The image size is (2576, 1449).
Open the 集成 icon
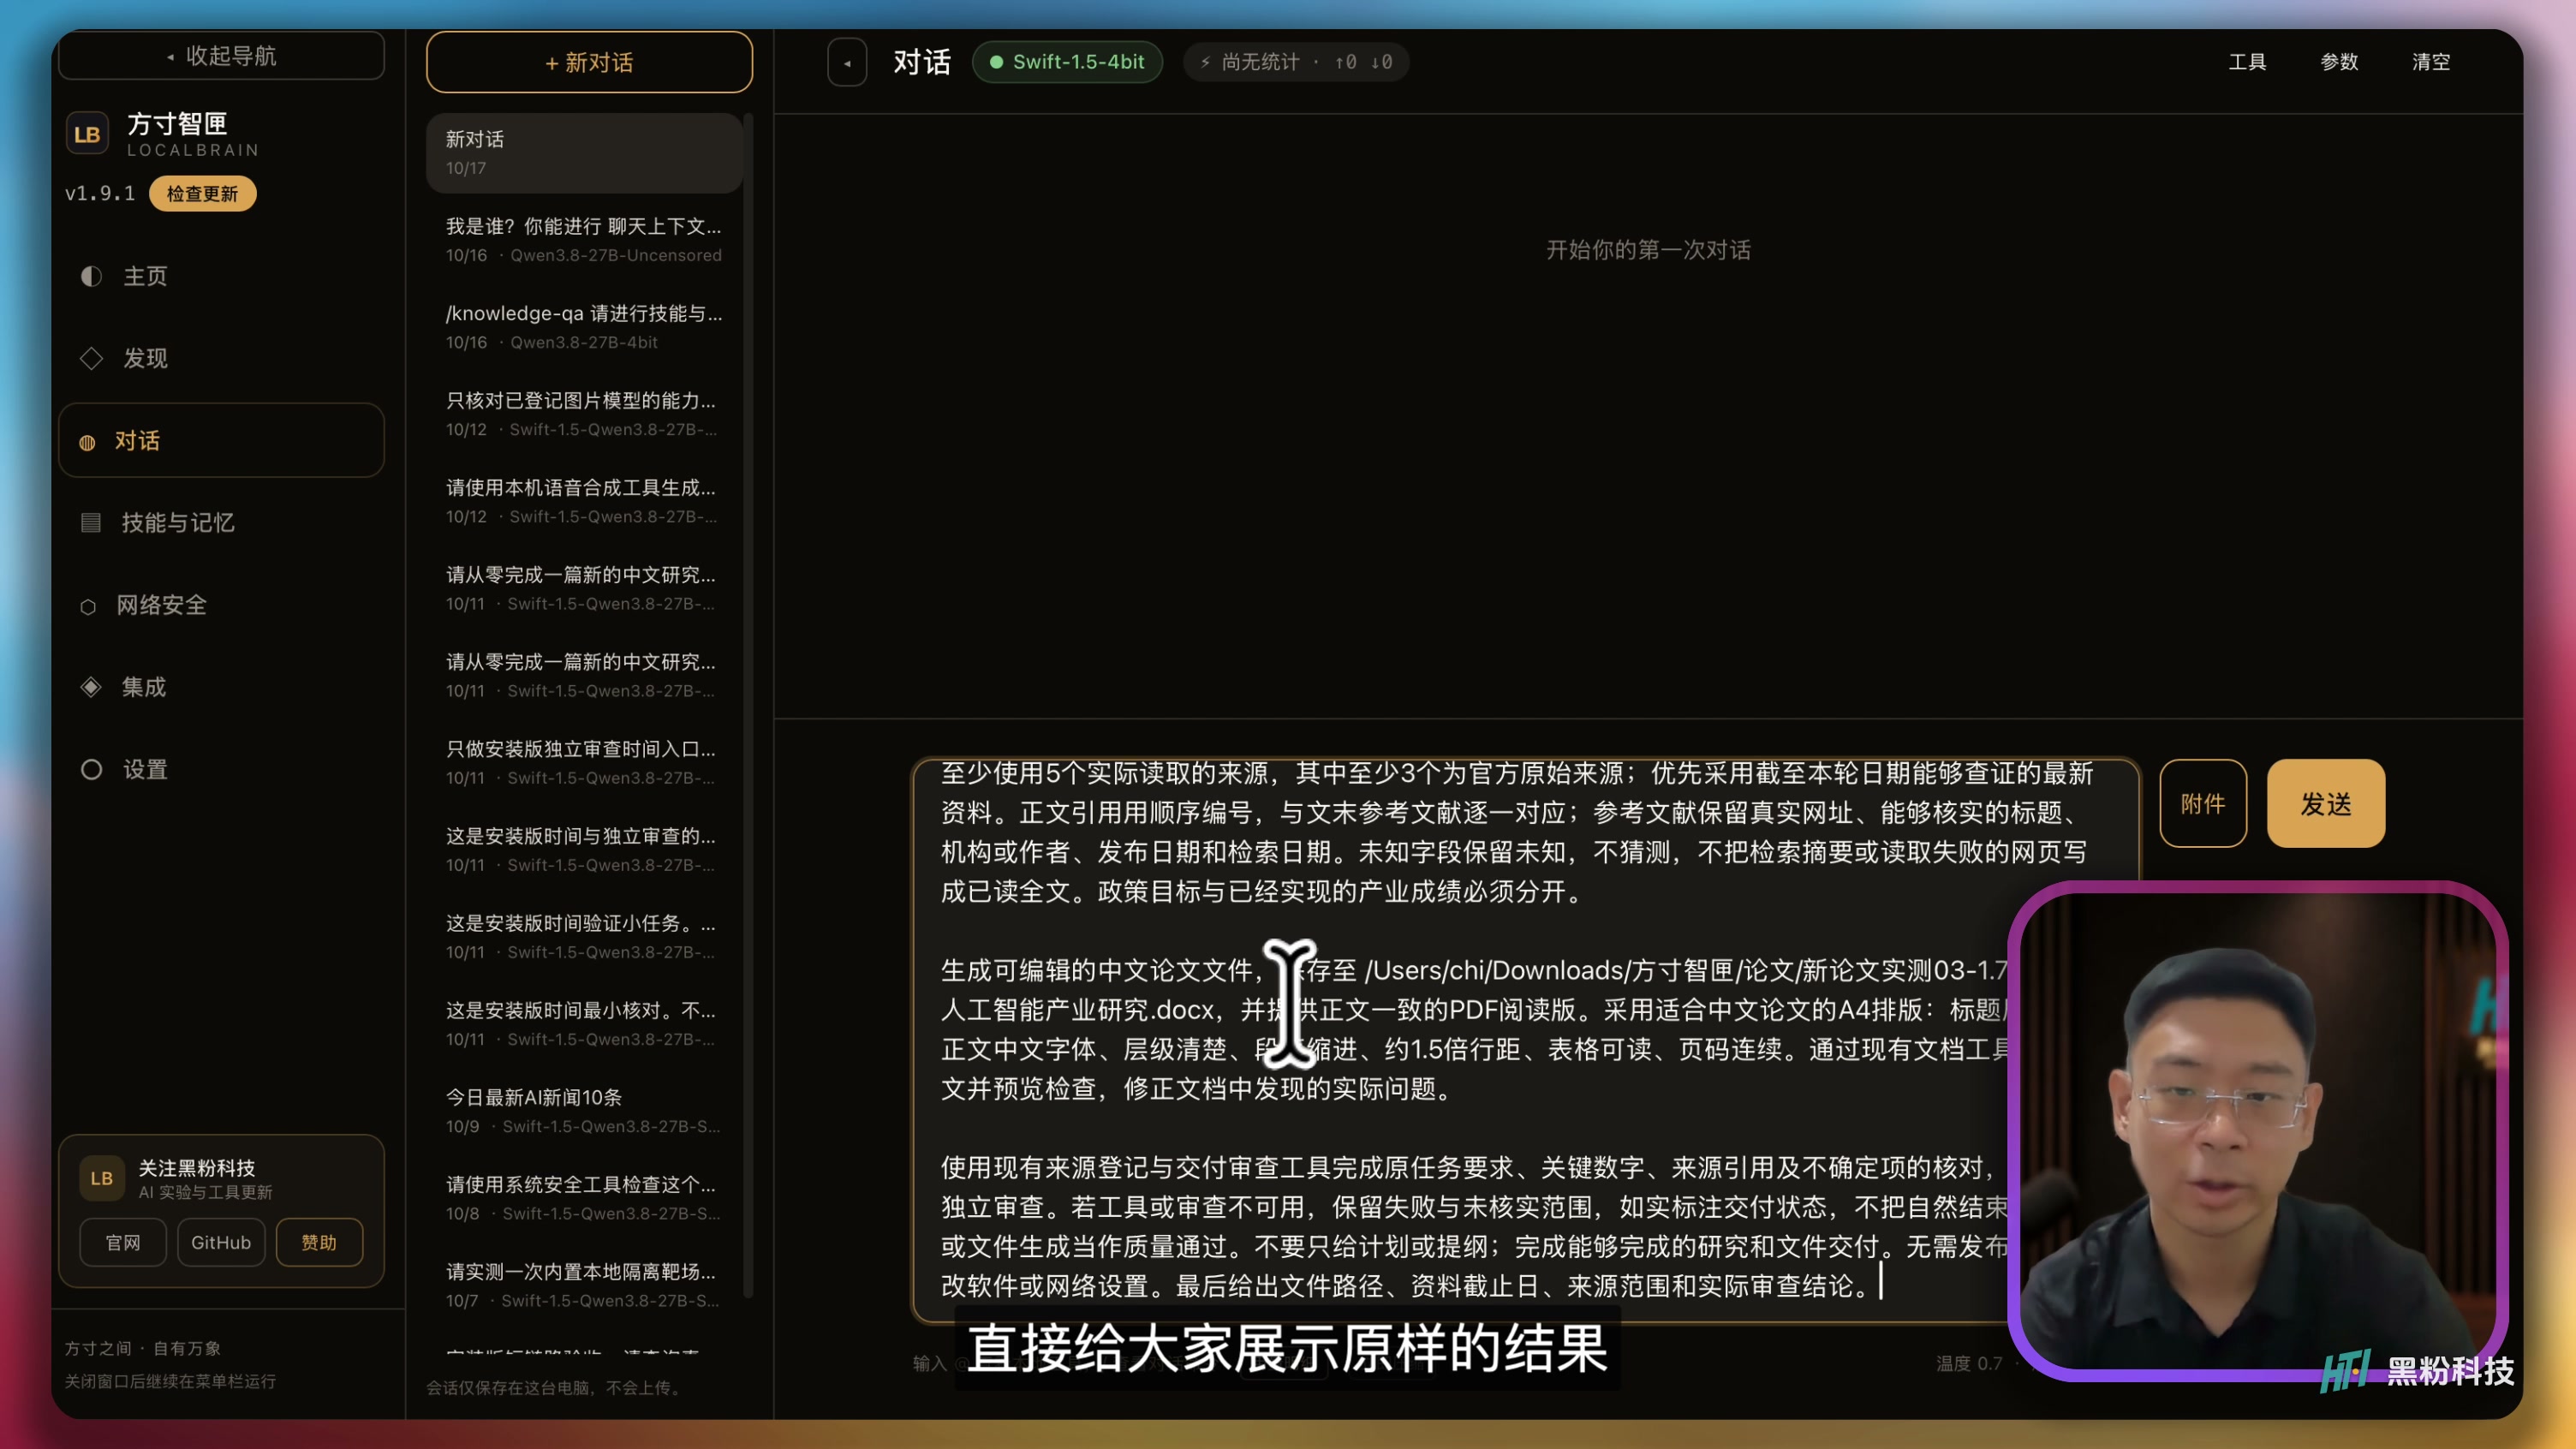(91, 687)
